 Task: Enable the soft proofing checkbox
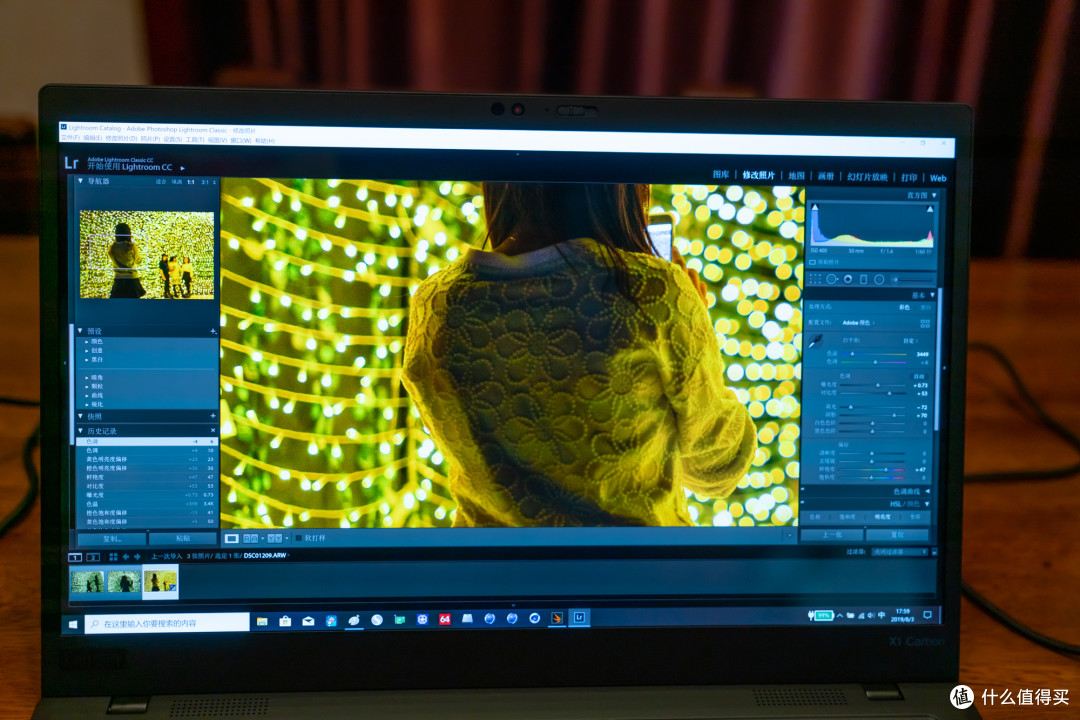point(299,538)
